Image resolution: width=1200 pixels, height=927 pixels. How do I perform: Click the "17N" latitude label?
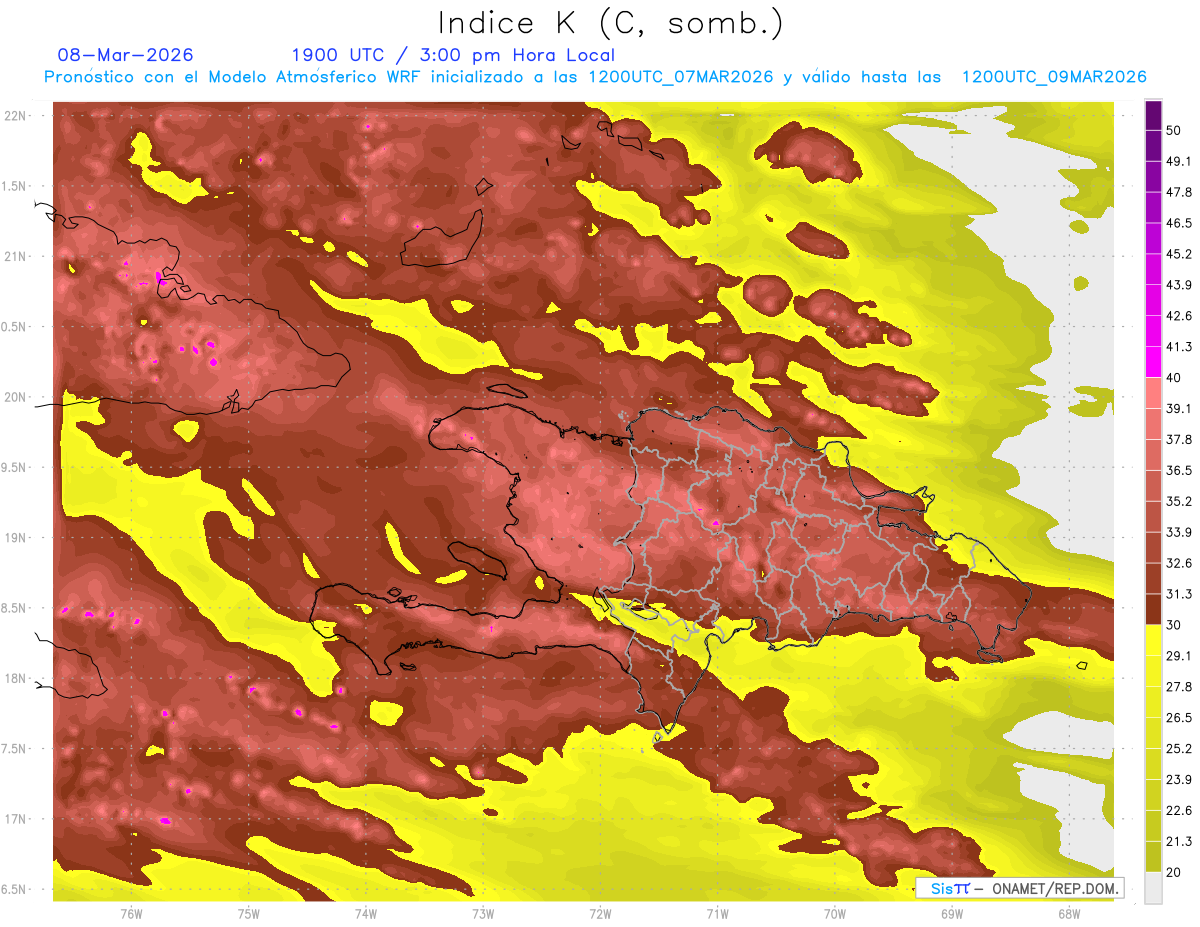17,819
